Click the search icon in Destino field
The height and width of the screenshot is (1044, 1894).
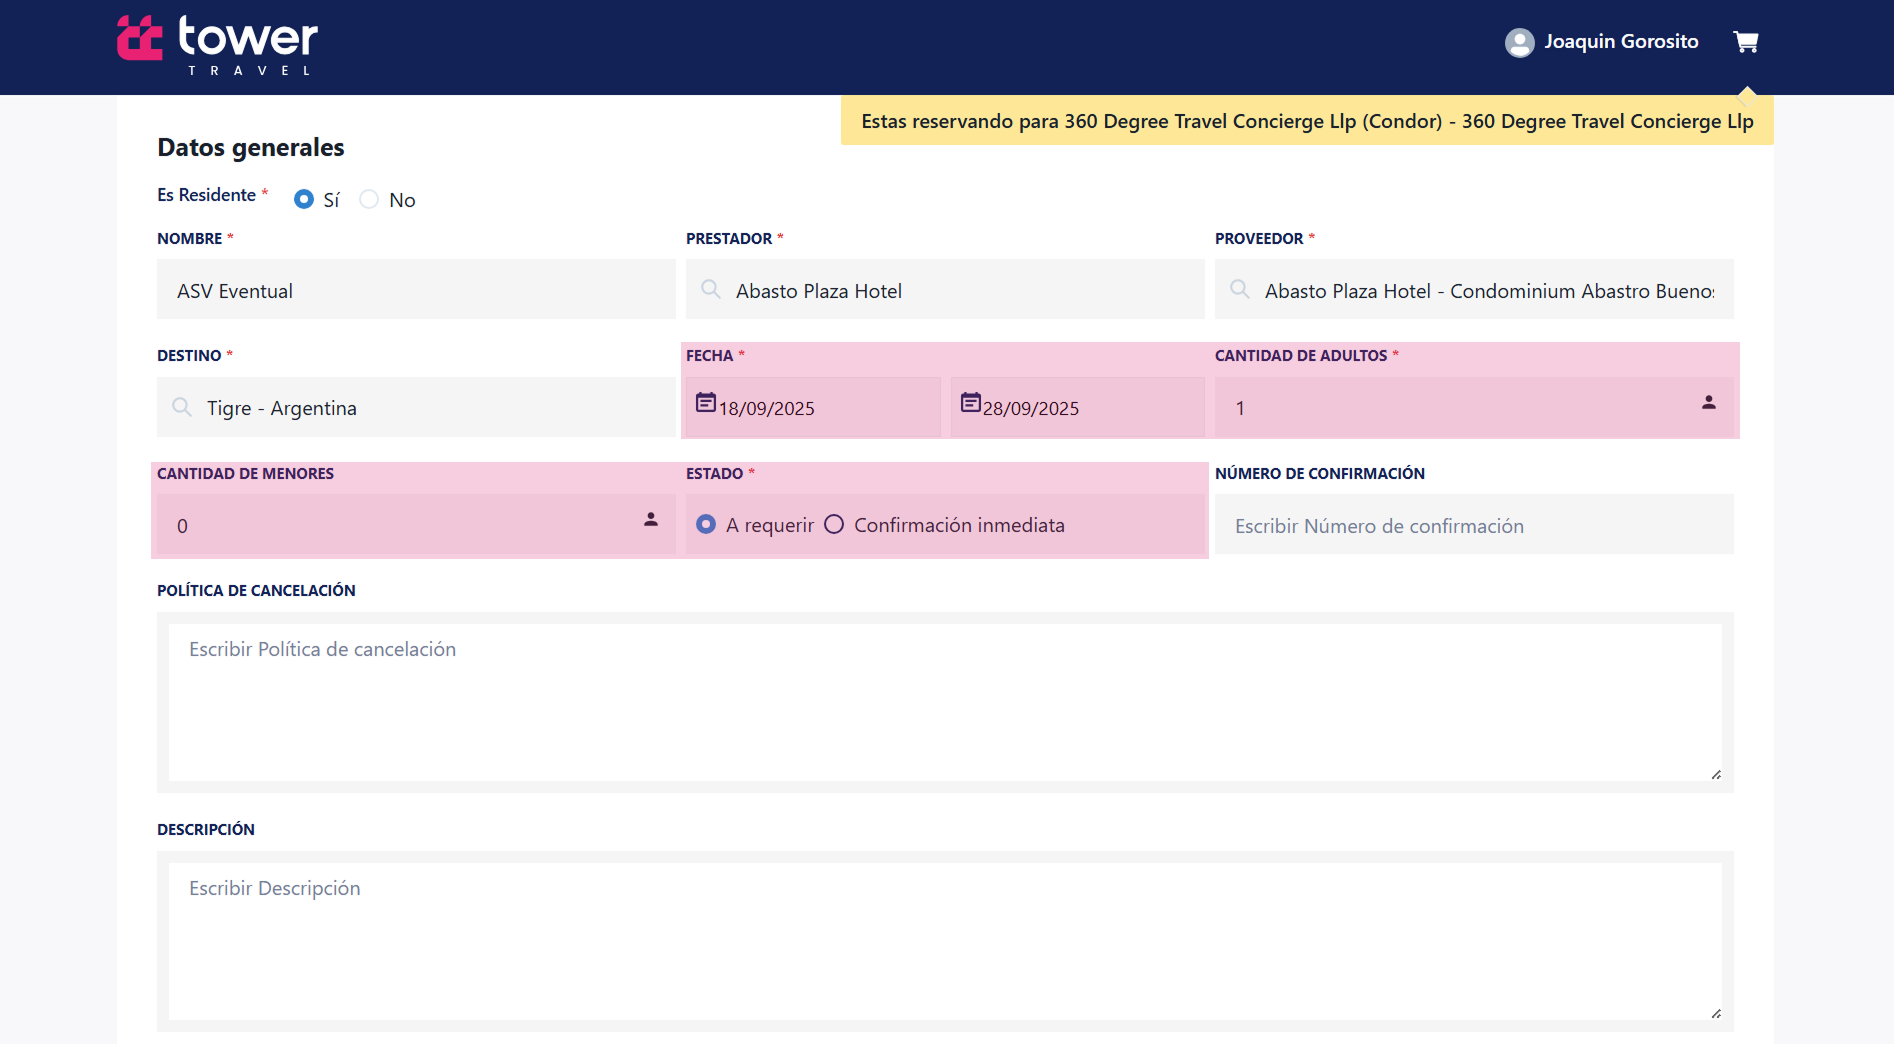click(182, 407)
